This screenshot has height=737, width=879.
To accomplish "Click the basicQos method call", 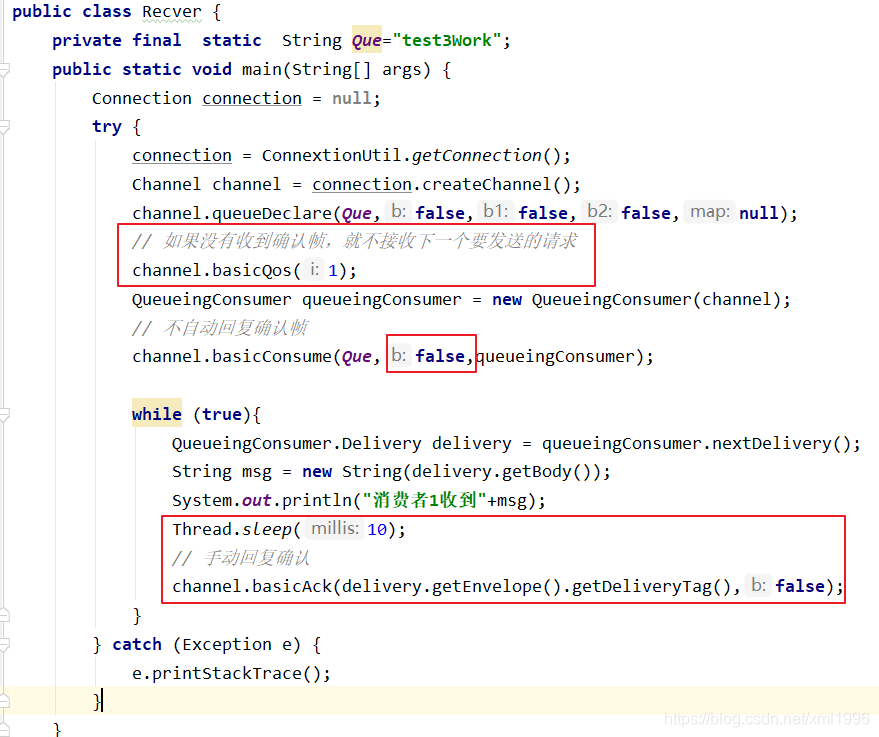I will pyautogui.click(x=252, y=271).
